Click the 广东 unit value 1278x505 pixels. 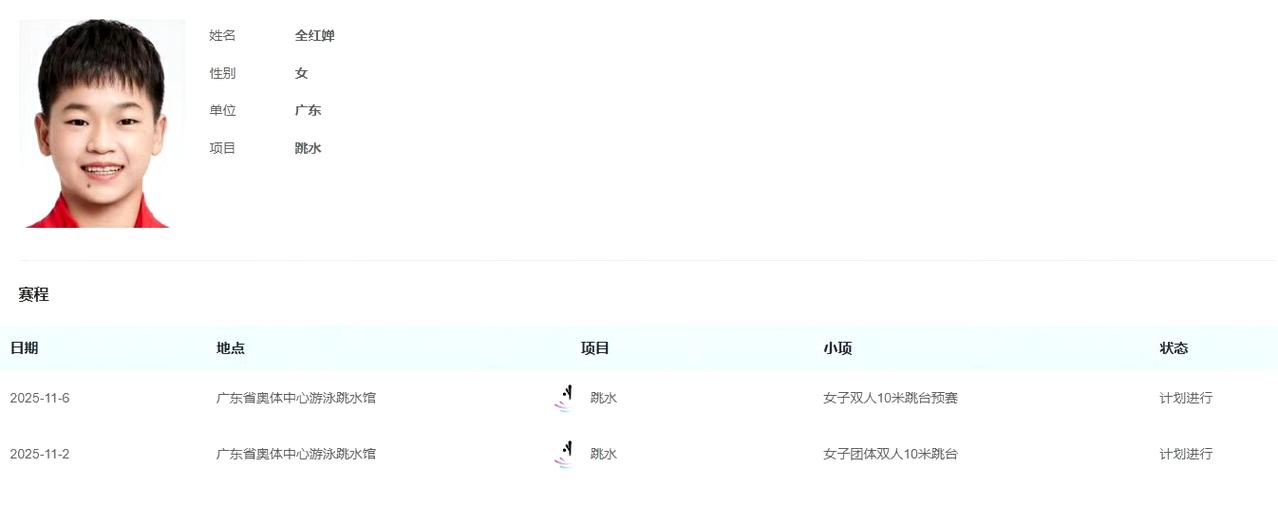click(308, 111)
